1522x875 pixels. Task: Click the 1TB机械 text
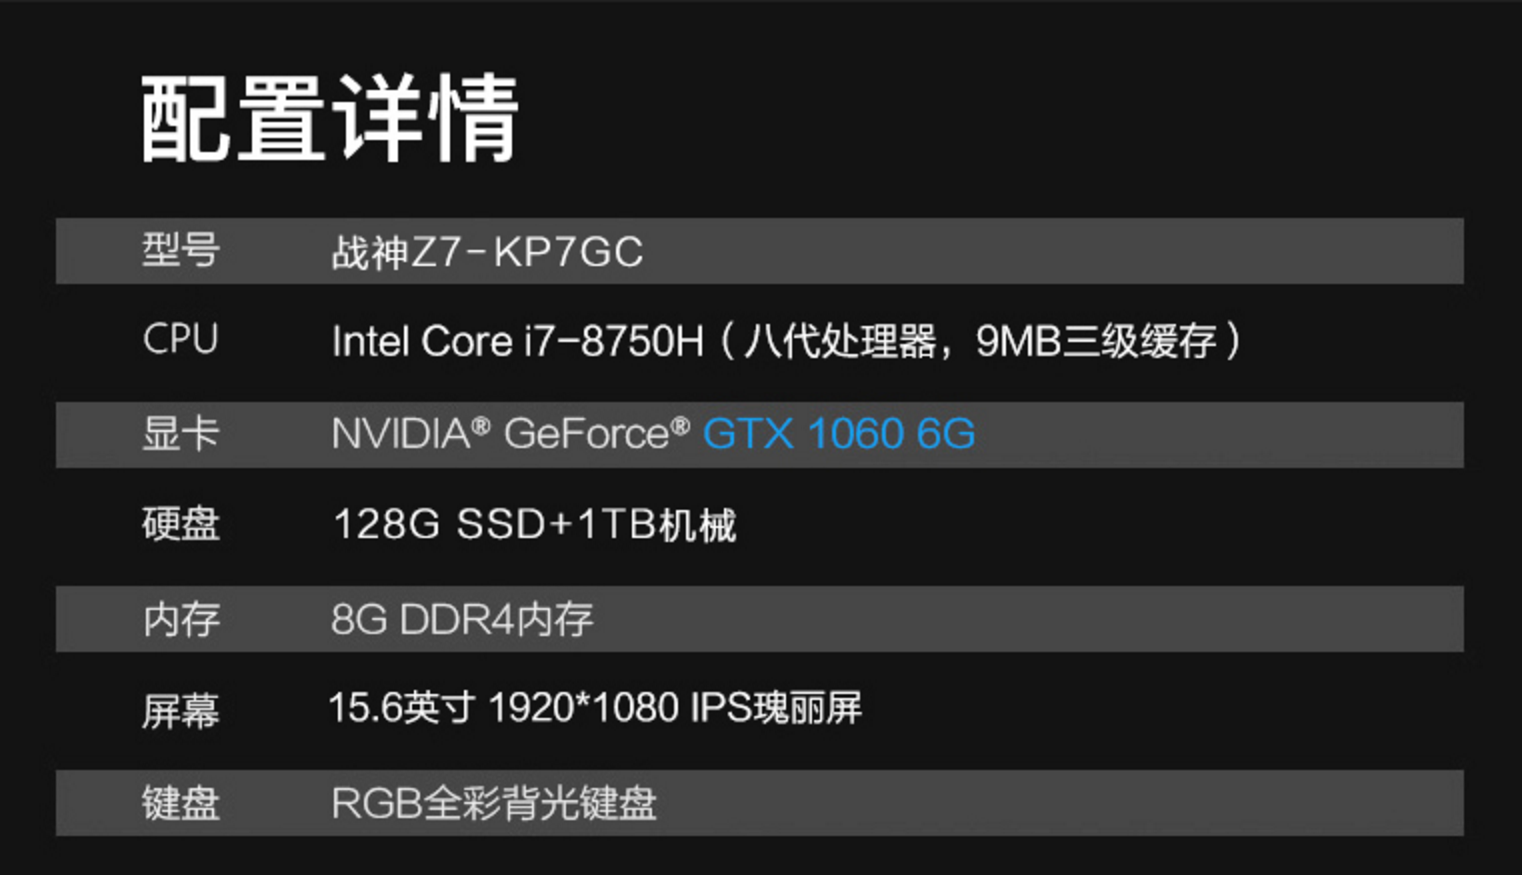[x=656, y=524]
